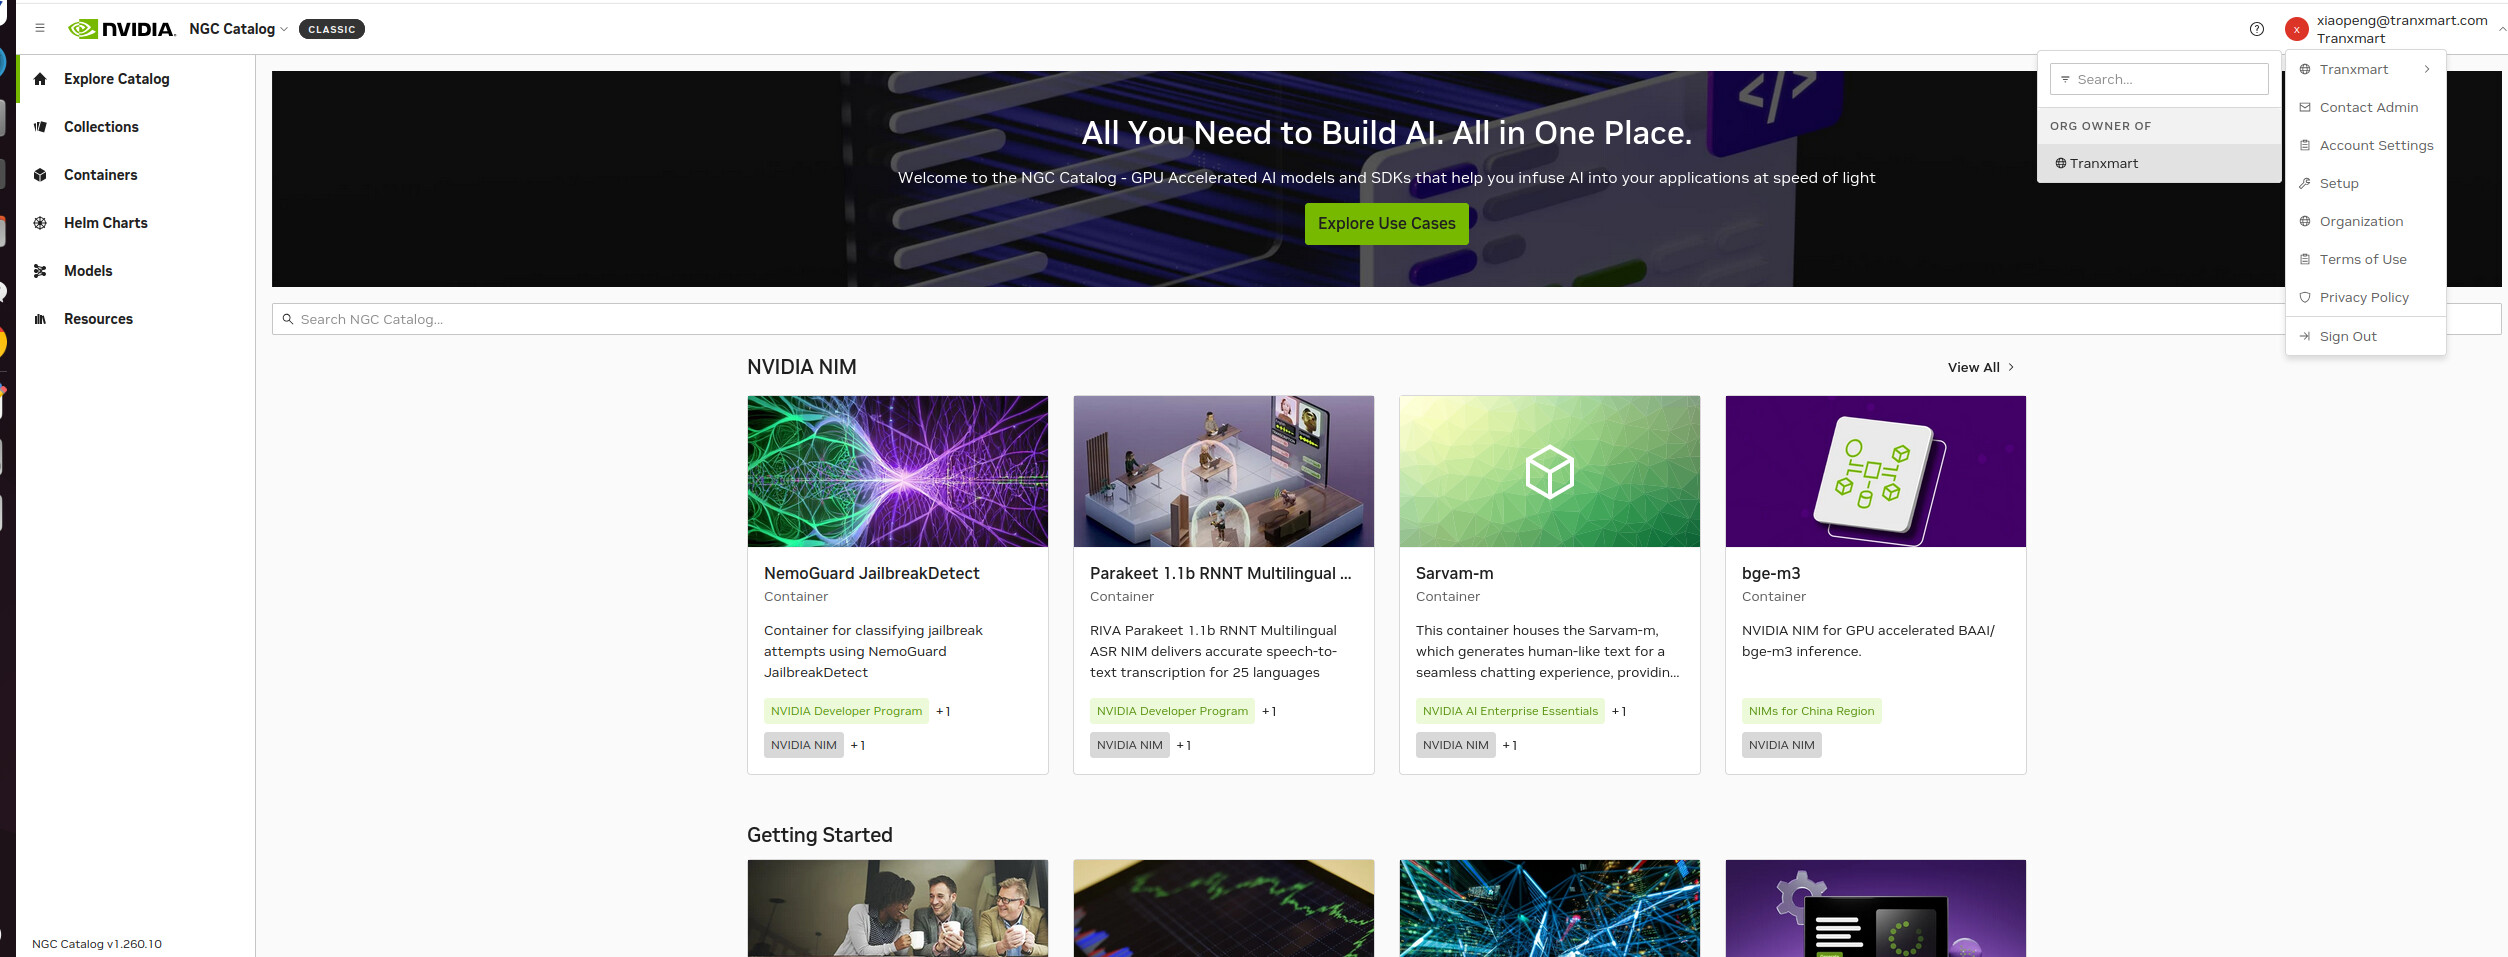Viewport: 2508px width, 957px height.
Task: Click the bge-m3 title link
Action: [1771, 573]
